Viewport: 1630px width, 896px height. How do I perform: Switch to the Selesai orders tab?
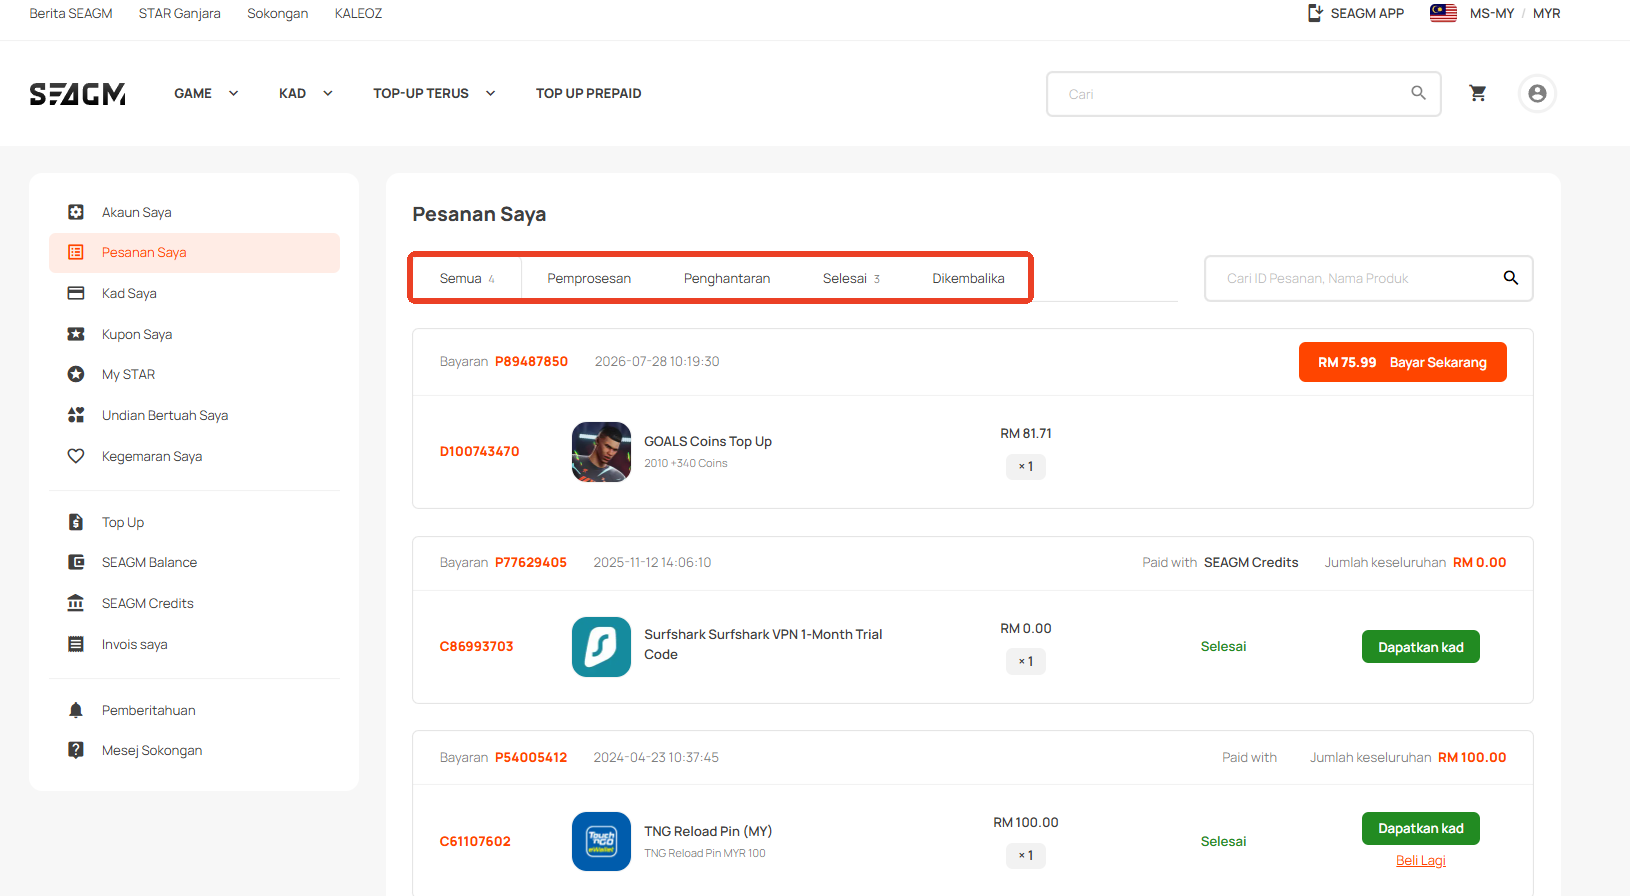click(851, 278)
